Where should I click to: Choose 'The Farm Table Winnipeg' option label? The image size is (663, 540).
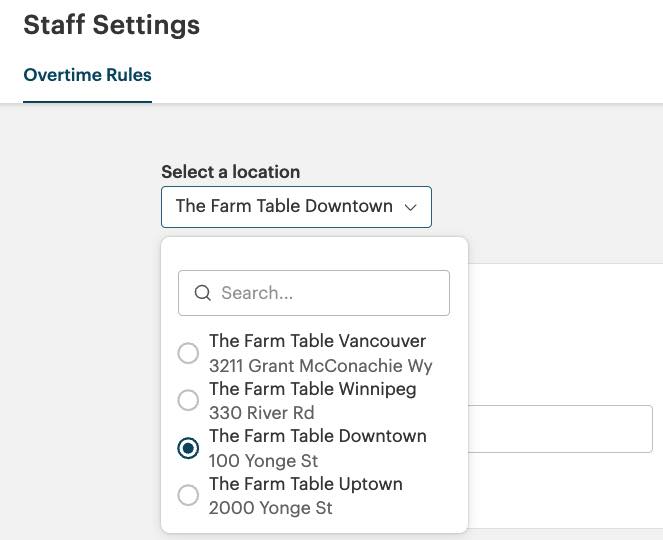pos(312,388)
